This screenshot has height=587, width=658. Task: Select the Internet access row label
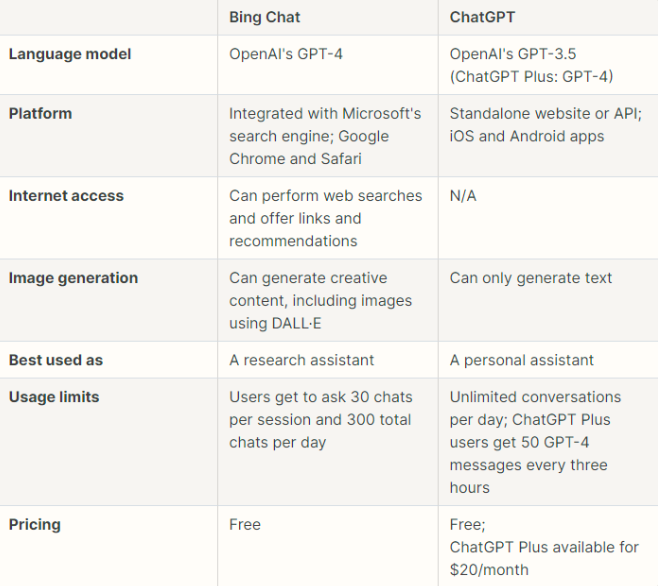[x=66, y=196]
